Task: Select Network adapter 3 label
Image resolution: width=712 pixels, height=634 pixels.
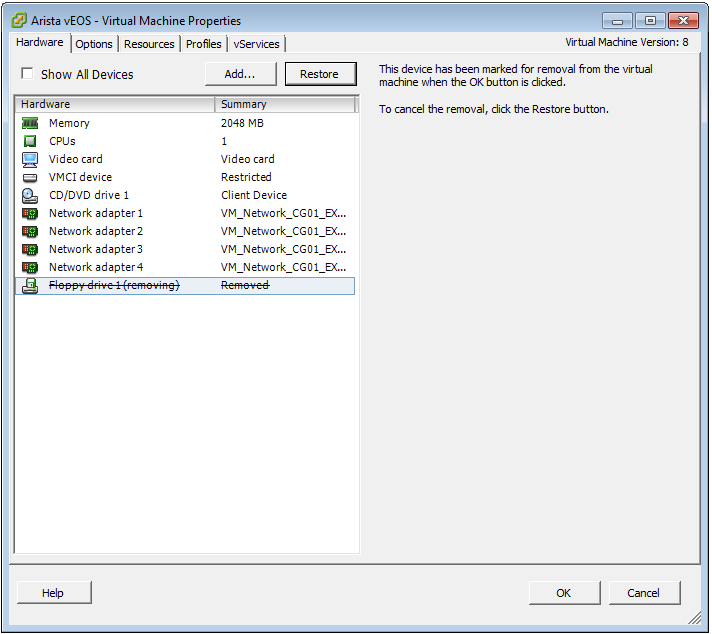Action: (x=96, y=249)
